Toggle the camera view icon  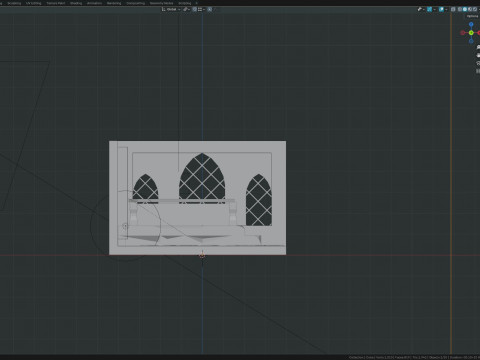coord(478,63)
